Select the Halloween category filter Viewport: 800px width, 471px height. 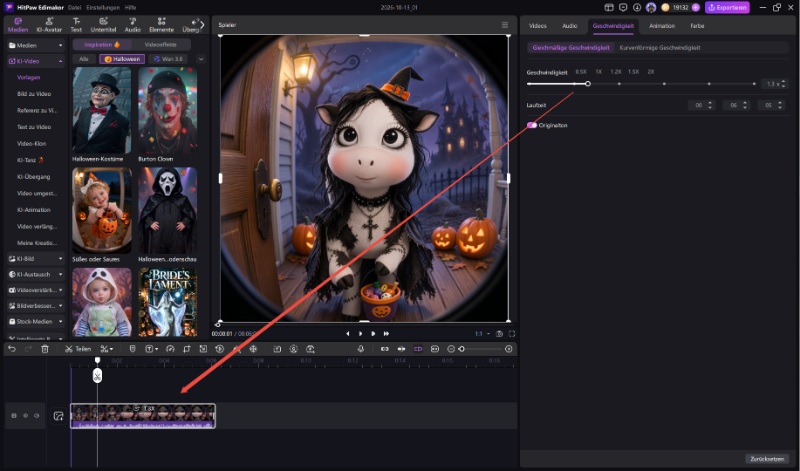coord(122,59)
